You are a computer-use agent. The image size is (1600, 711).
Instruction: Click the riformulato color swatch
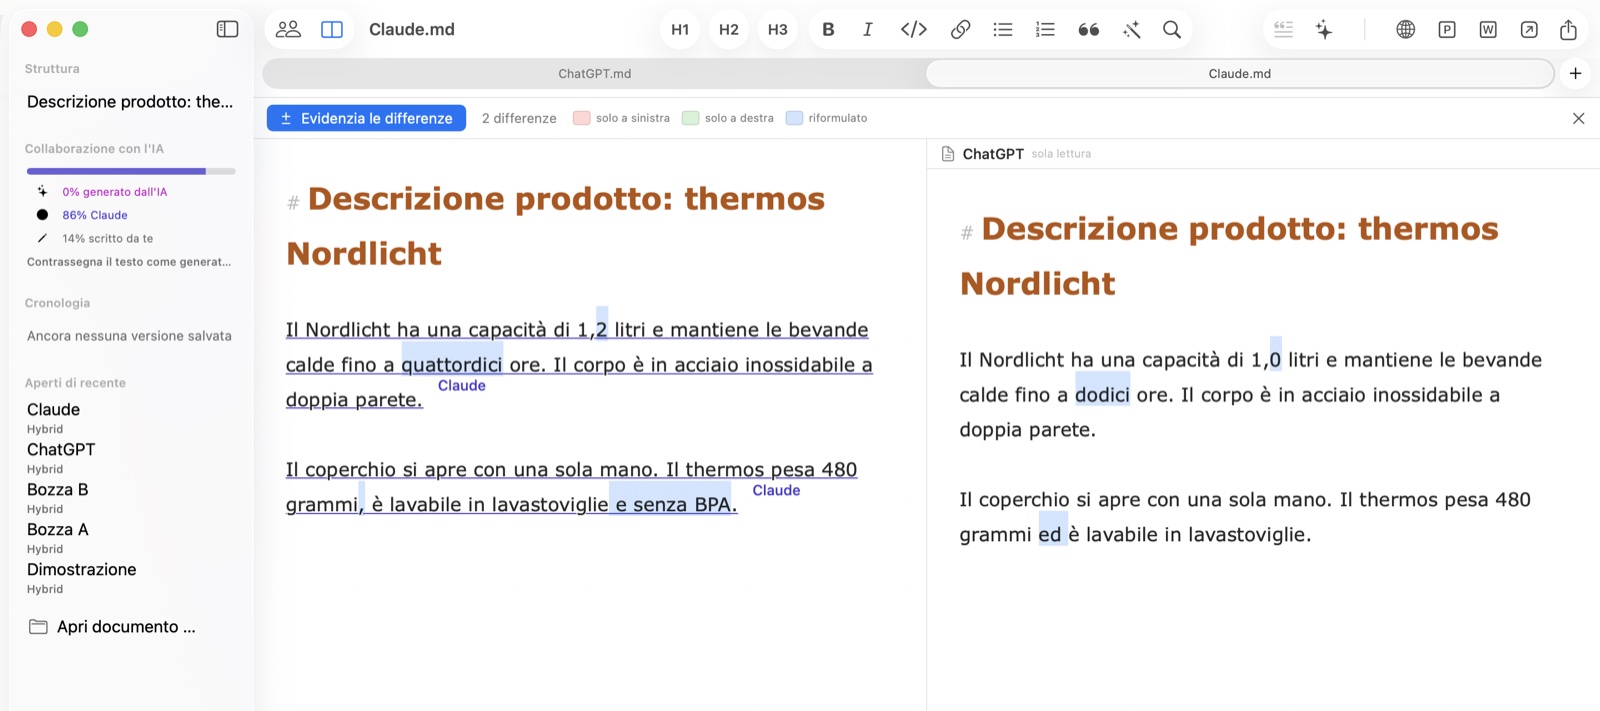(794, 118)
